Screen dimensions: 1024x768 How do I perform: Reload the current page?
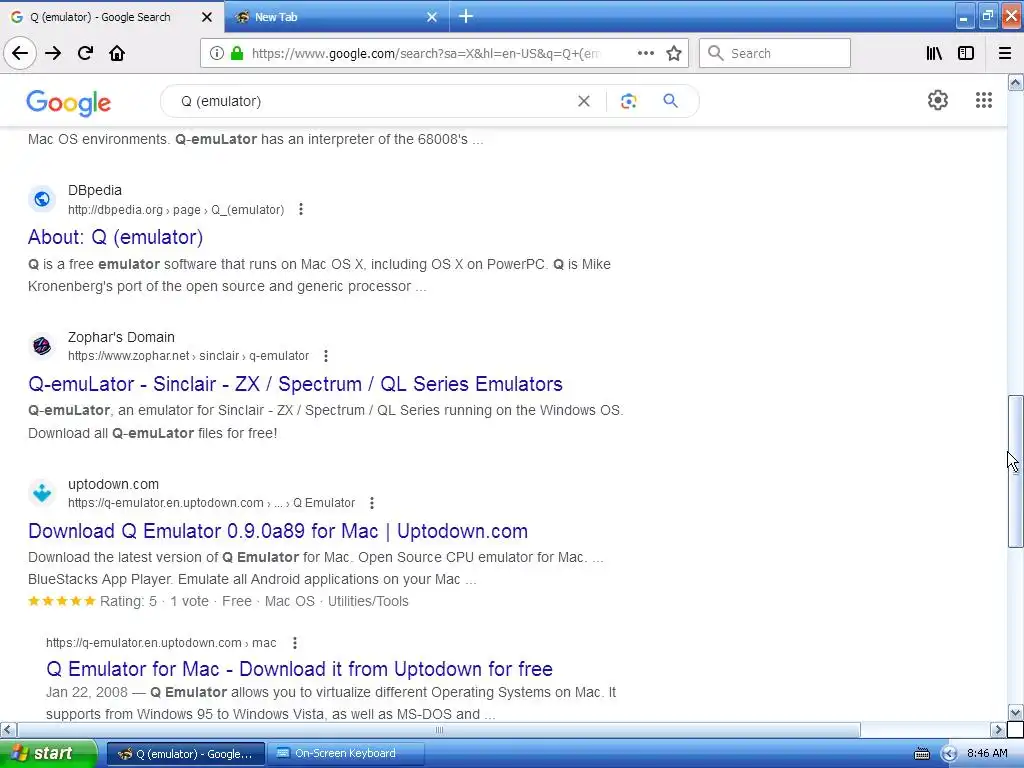[86, 53]
